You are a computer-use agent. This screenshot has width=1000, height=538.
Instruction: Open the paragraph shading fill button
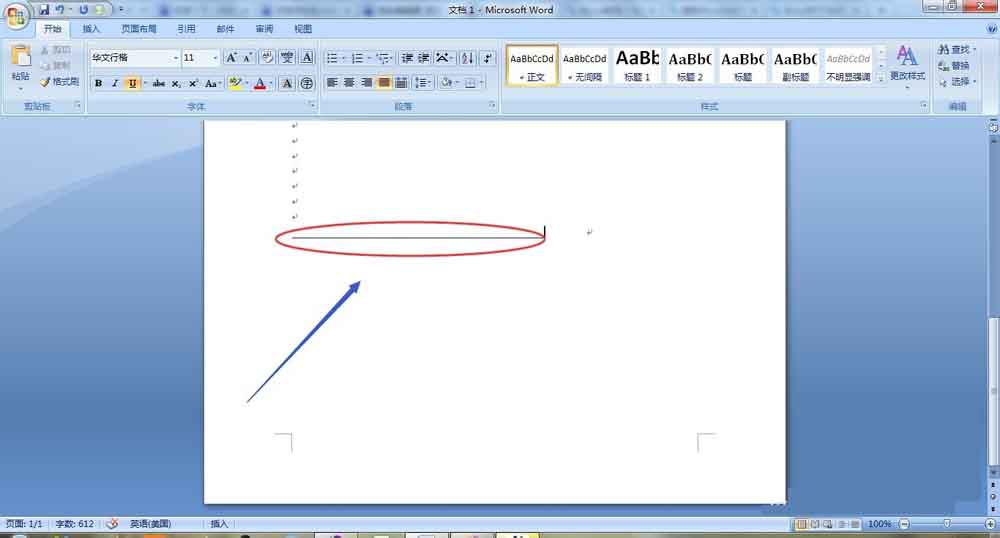(446, 83)
